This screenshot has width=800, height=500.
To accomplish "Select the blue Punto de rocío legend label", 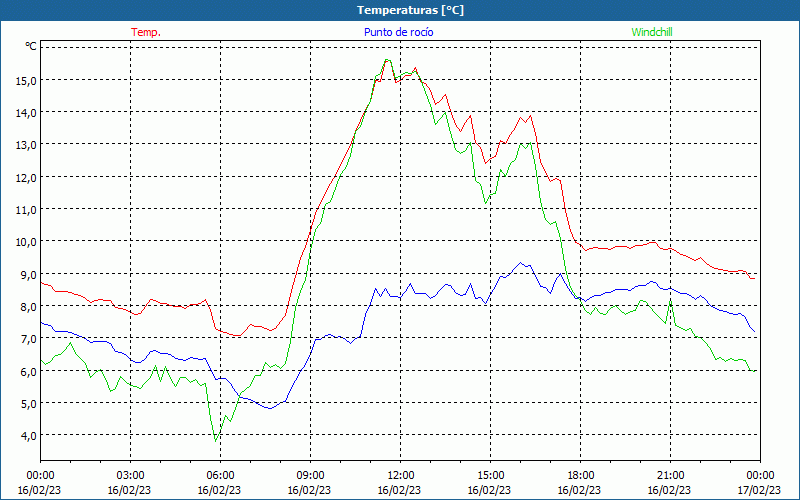I will click(x=398, y=32).
